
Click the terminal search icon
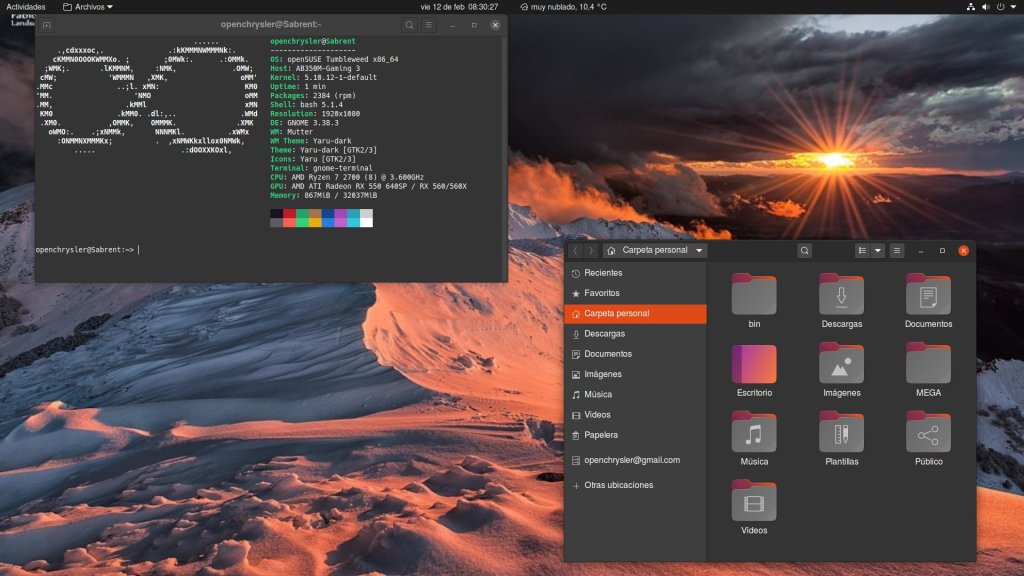tap(410, 25)
